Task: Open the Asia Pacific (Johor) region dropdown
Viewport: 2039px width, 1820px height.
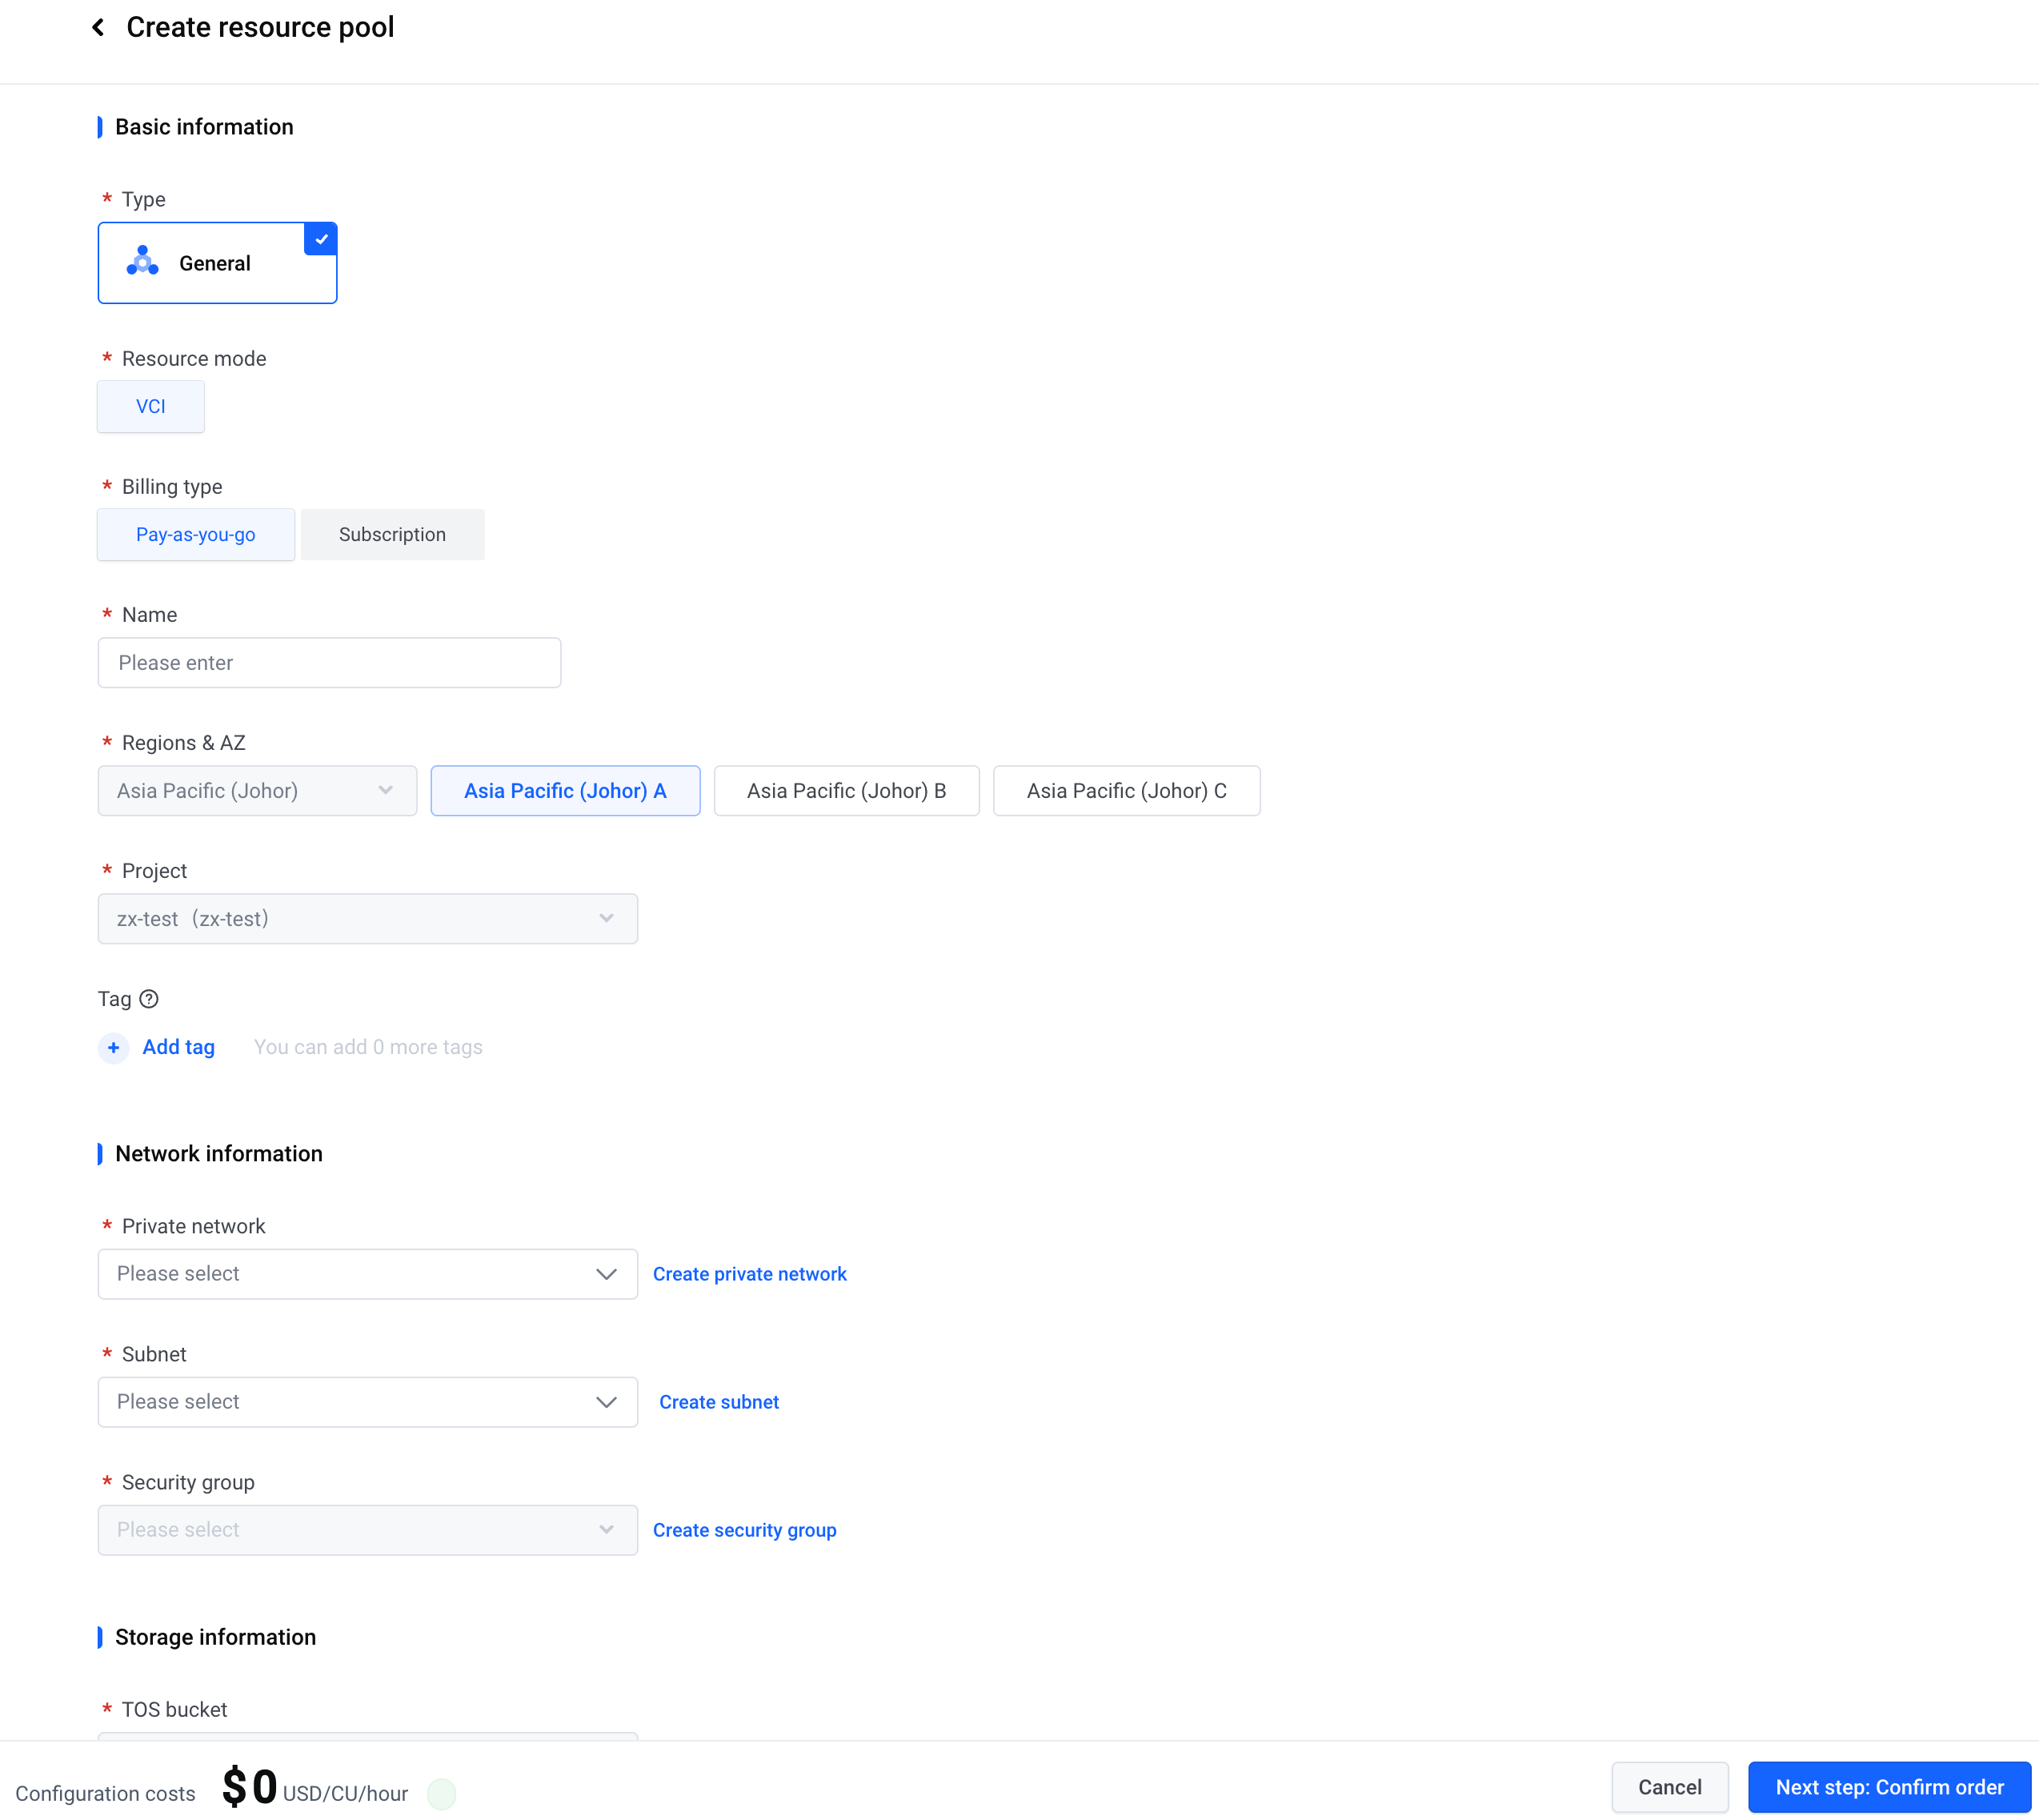Action: point(257,791)
